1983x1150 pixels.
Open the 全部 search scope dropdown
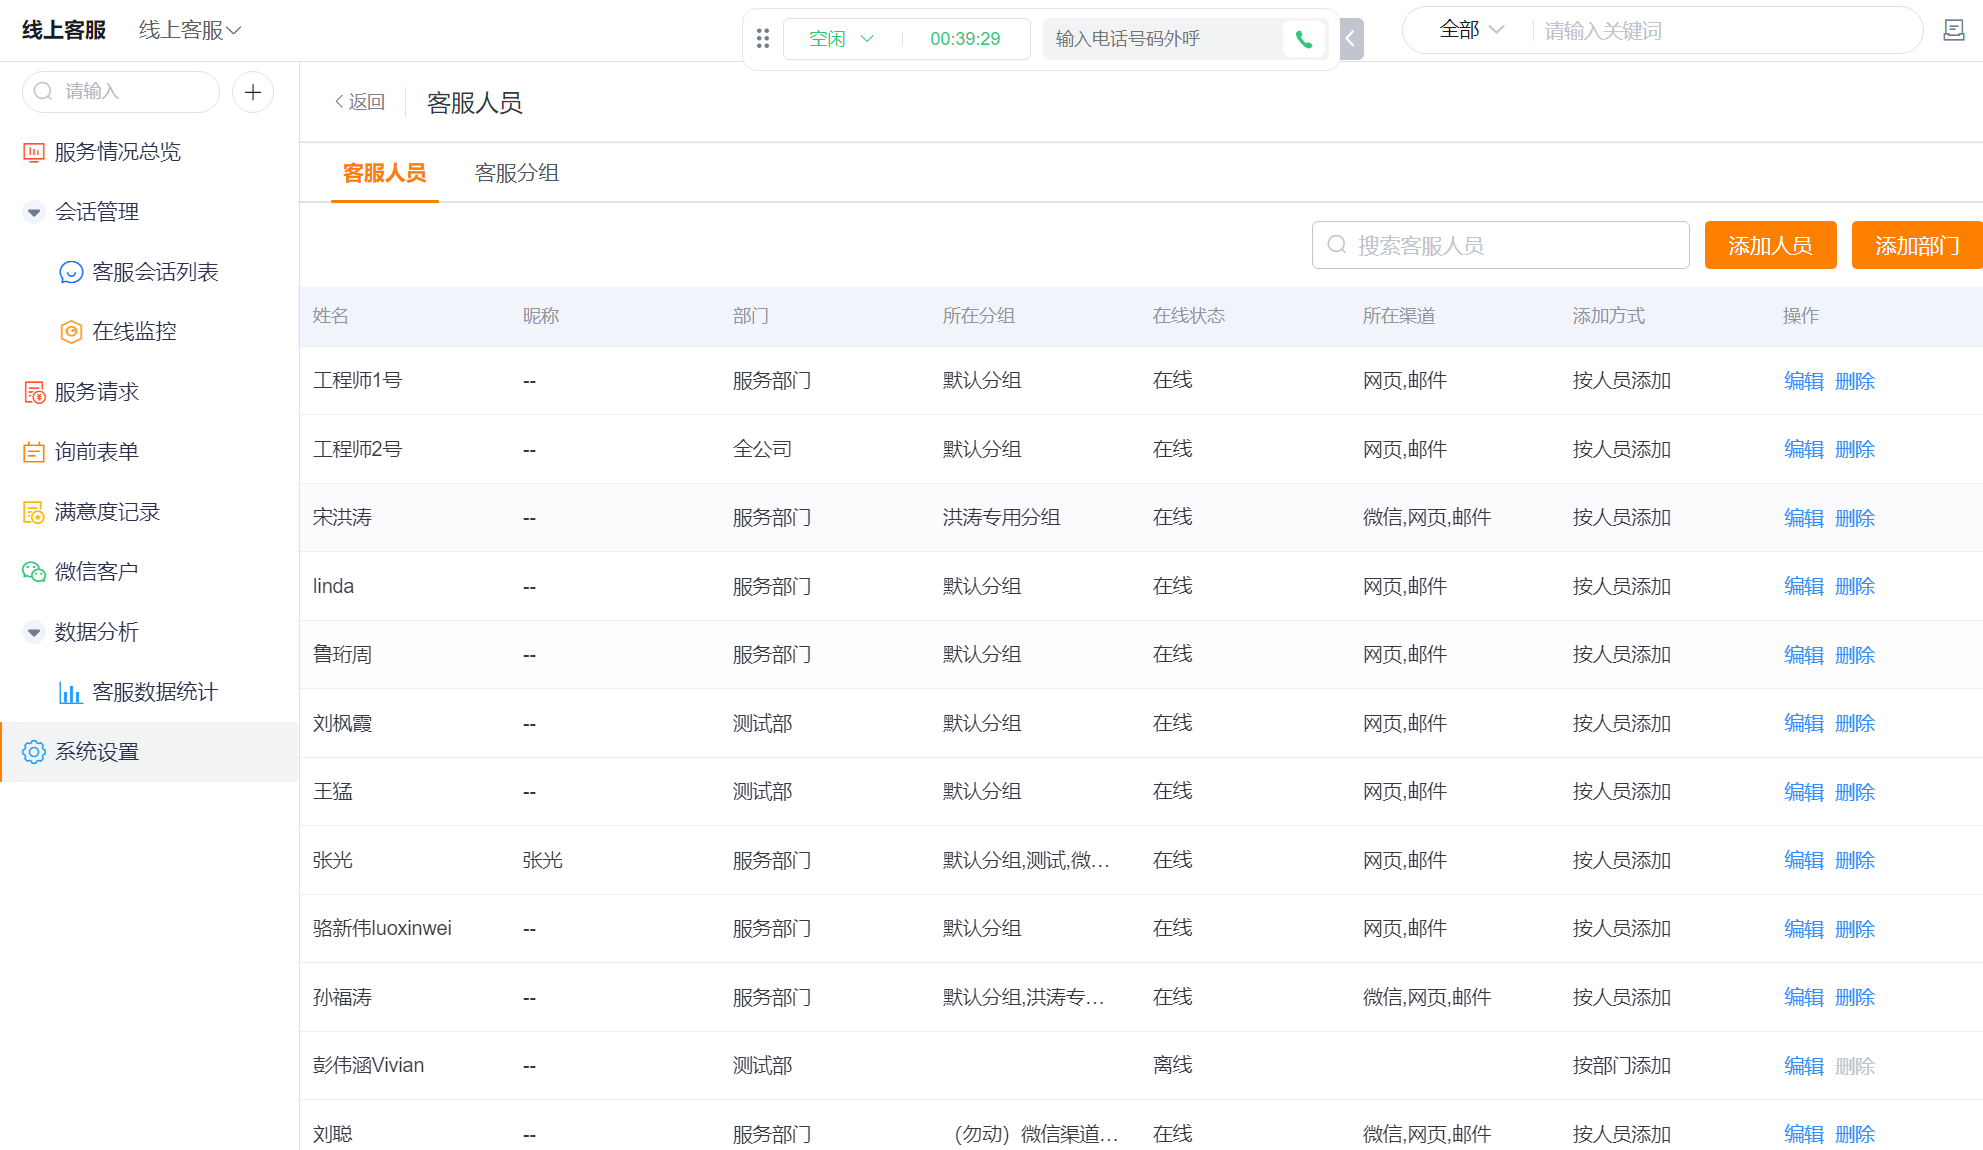(x=1471, y=31)
